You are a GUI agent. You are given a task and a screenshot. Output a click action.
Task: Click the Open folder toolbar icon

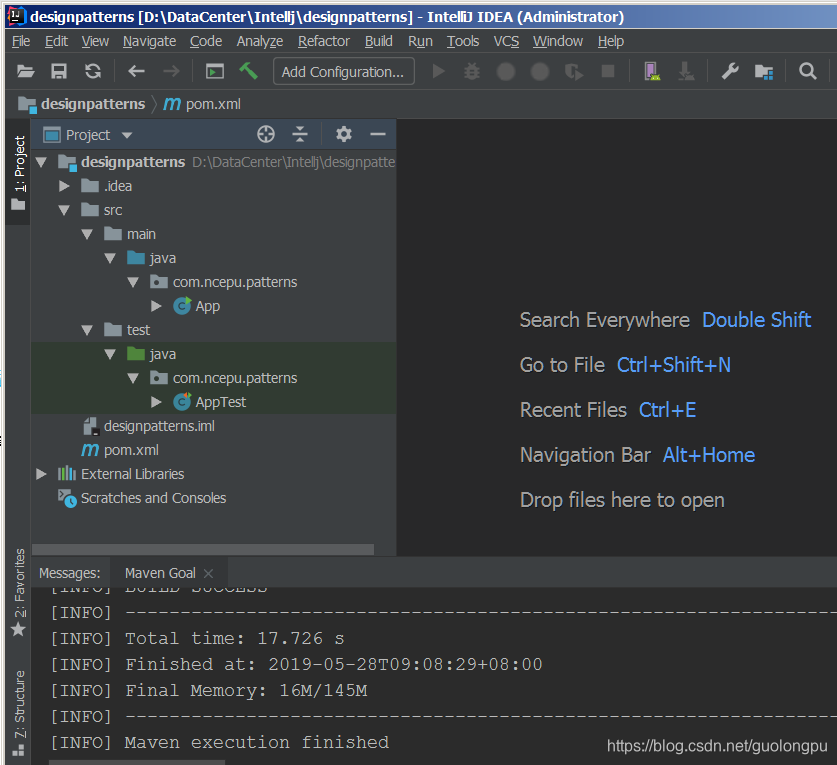25,71
